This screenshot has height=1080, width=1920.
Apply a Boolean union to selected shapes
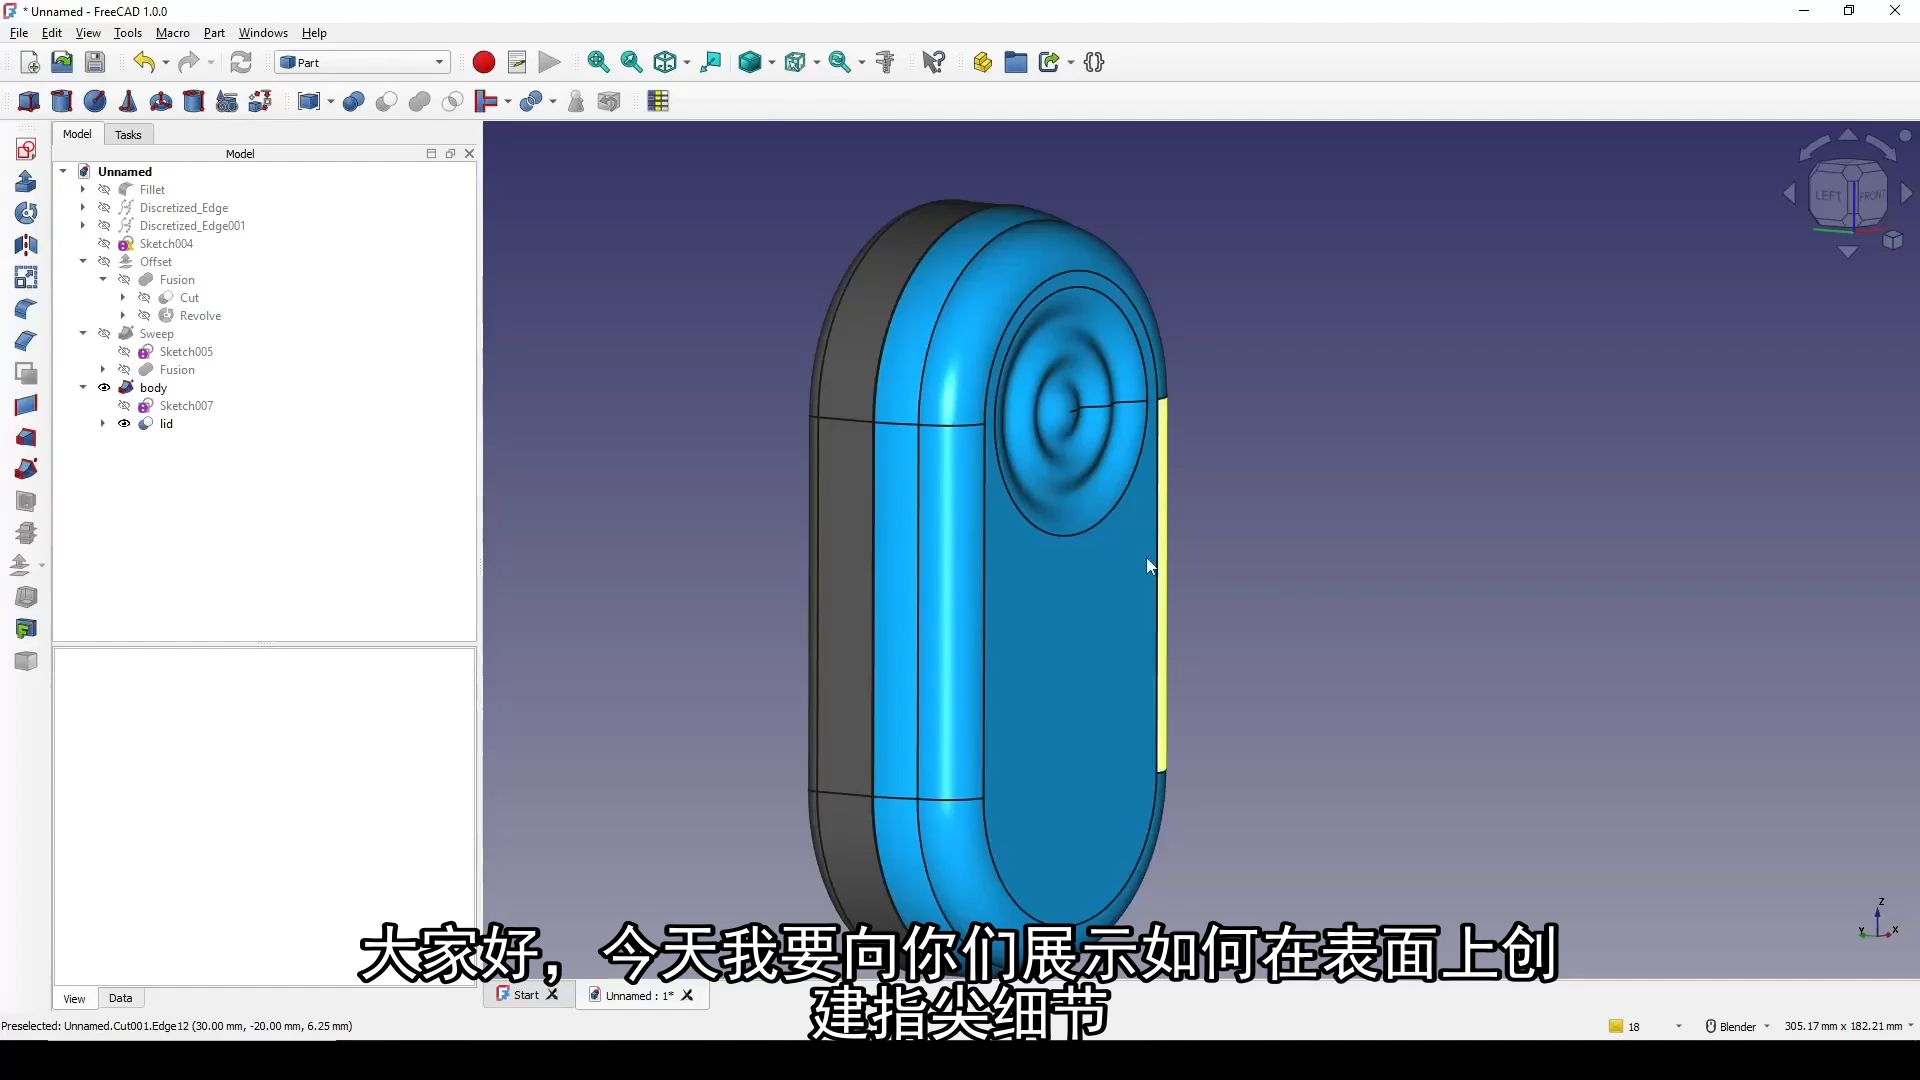click(419, 101)
